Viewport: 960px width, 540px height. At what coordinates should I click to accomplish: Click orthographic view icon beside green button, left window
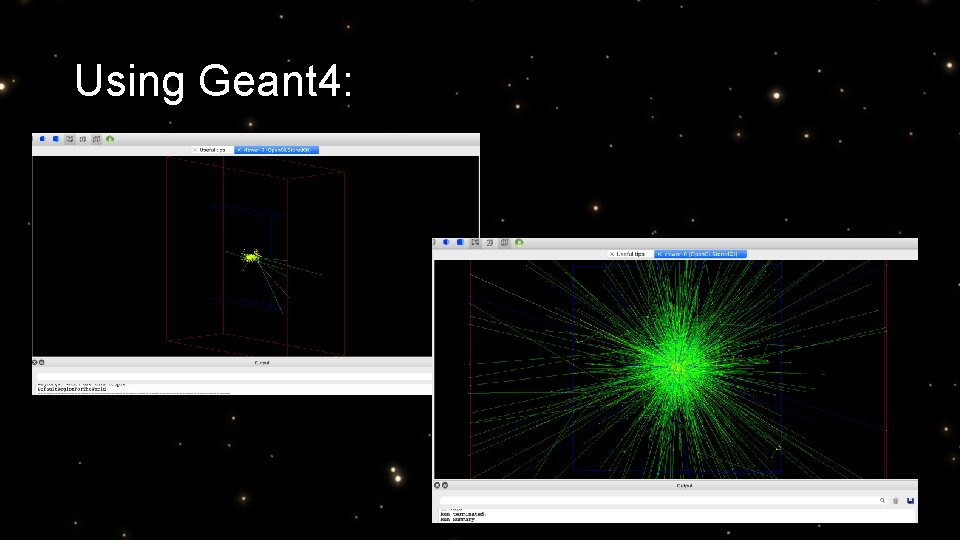[97, 139]
